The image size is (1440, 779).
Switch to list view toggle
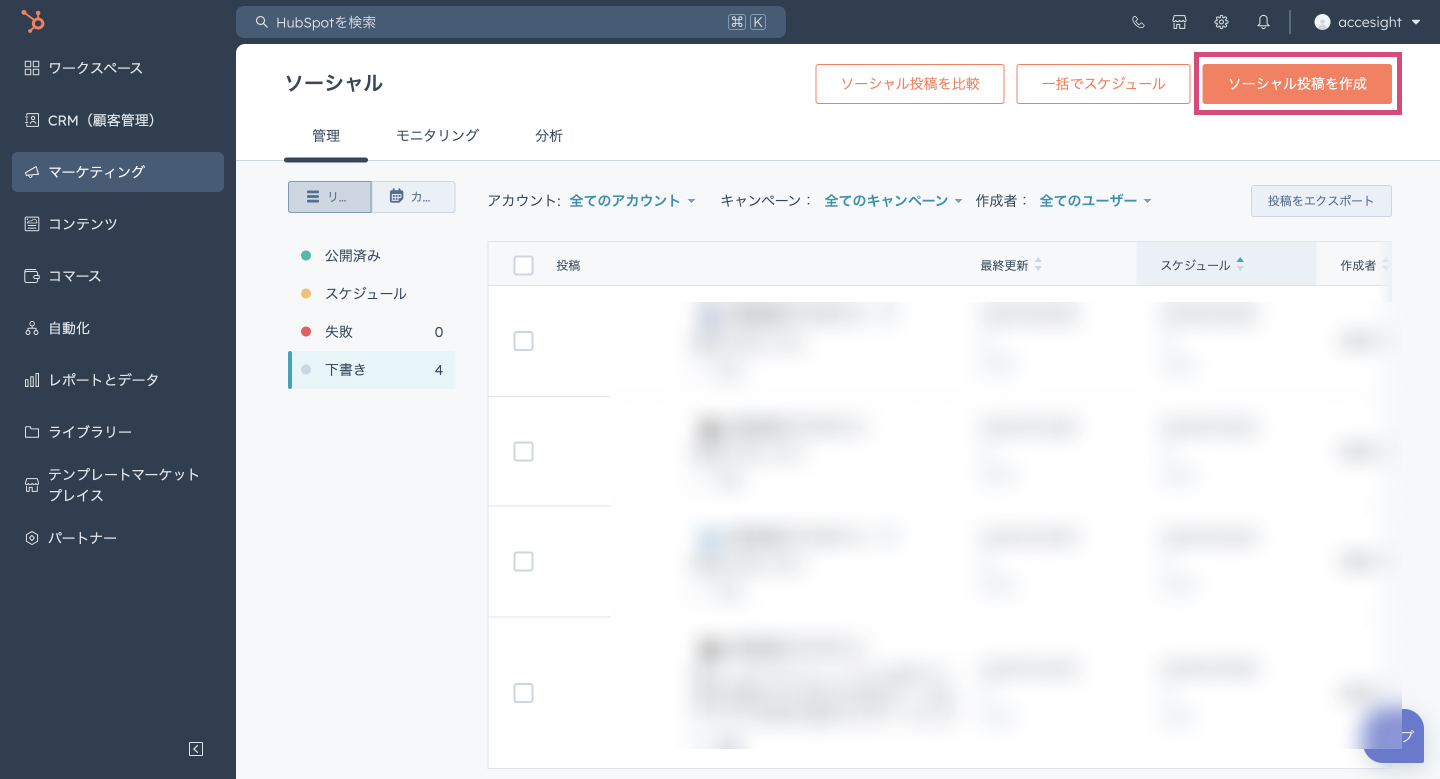pyautogui.click(x=330, y=197)
